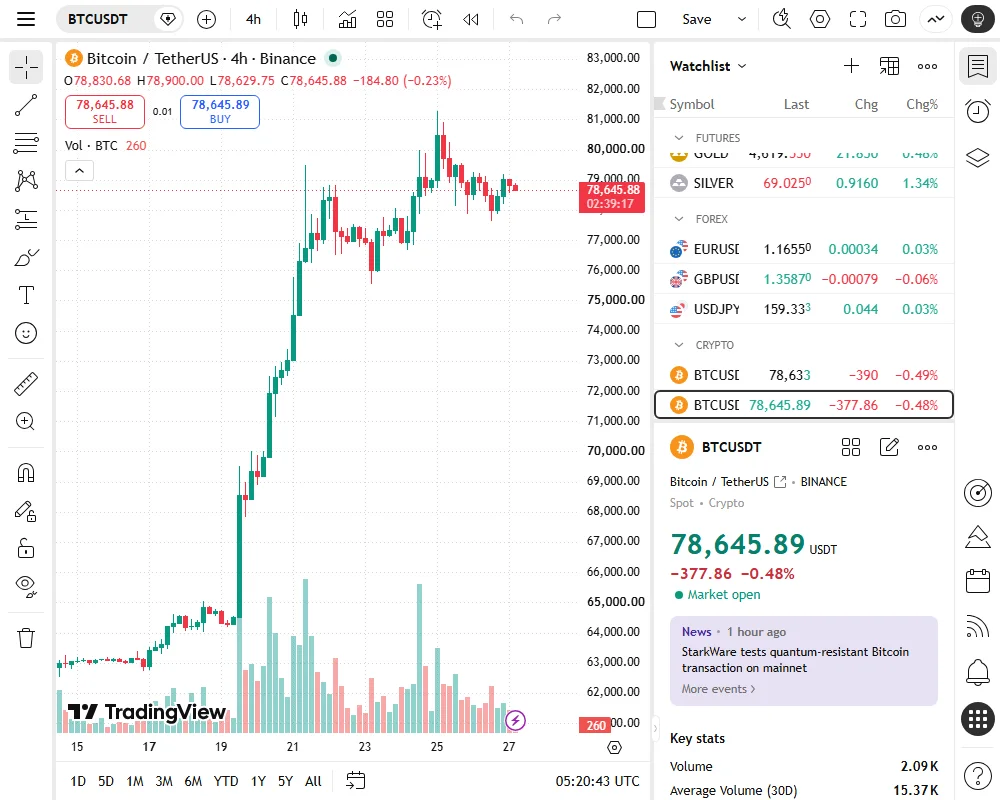Viewport: 1000px width, 800px height.
Task: Click the 78,645.89 BUY button
Action: 220,111
